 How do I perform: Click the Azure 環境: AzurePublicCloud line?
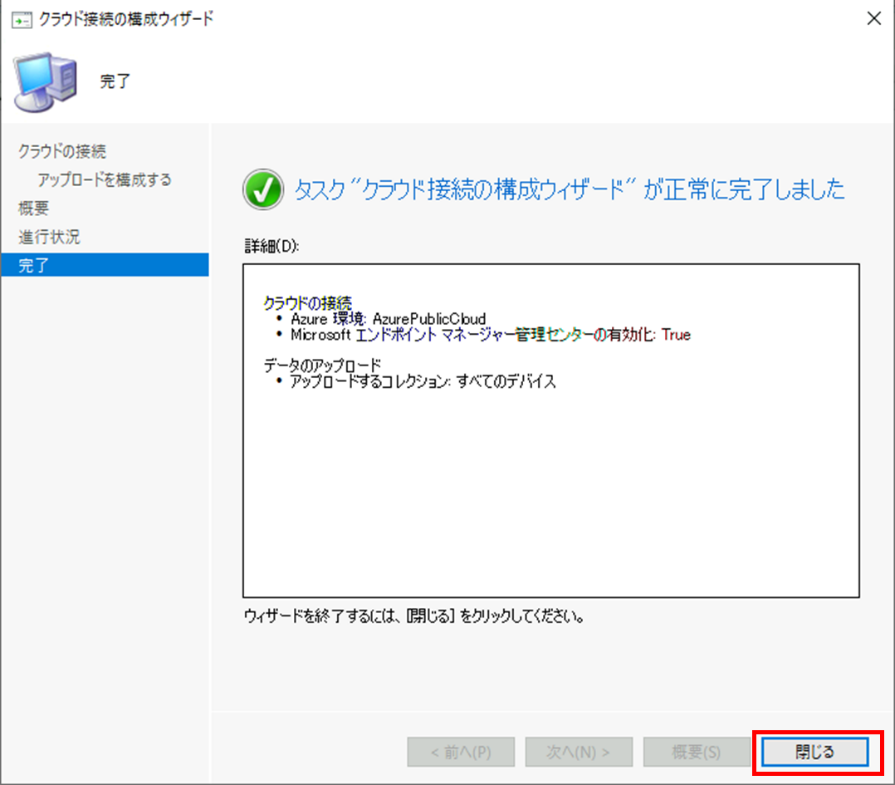388,319
